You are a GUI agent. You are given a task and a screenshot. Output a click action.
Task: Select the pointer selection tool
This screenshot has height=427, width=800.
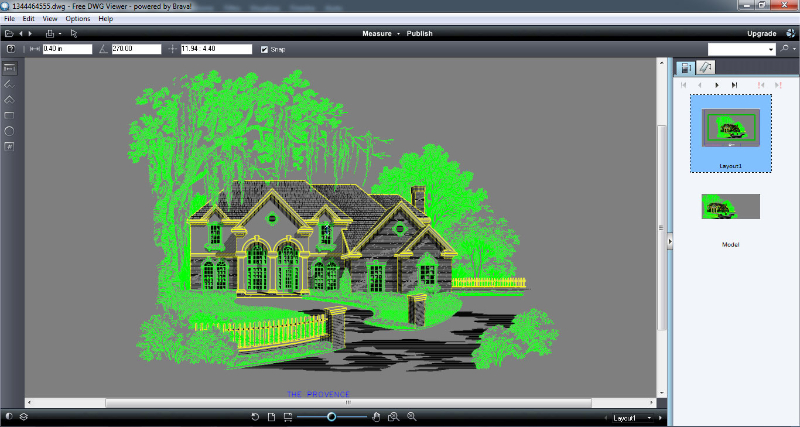pyautogui.click(x=74, y=33)
